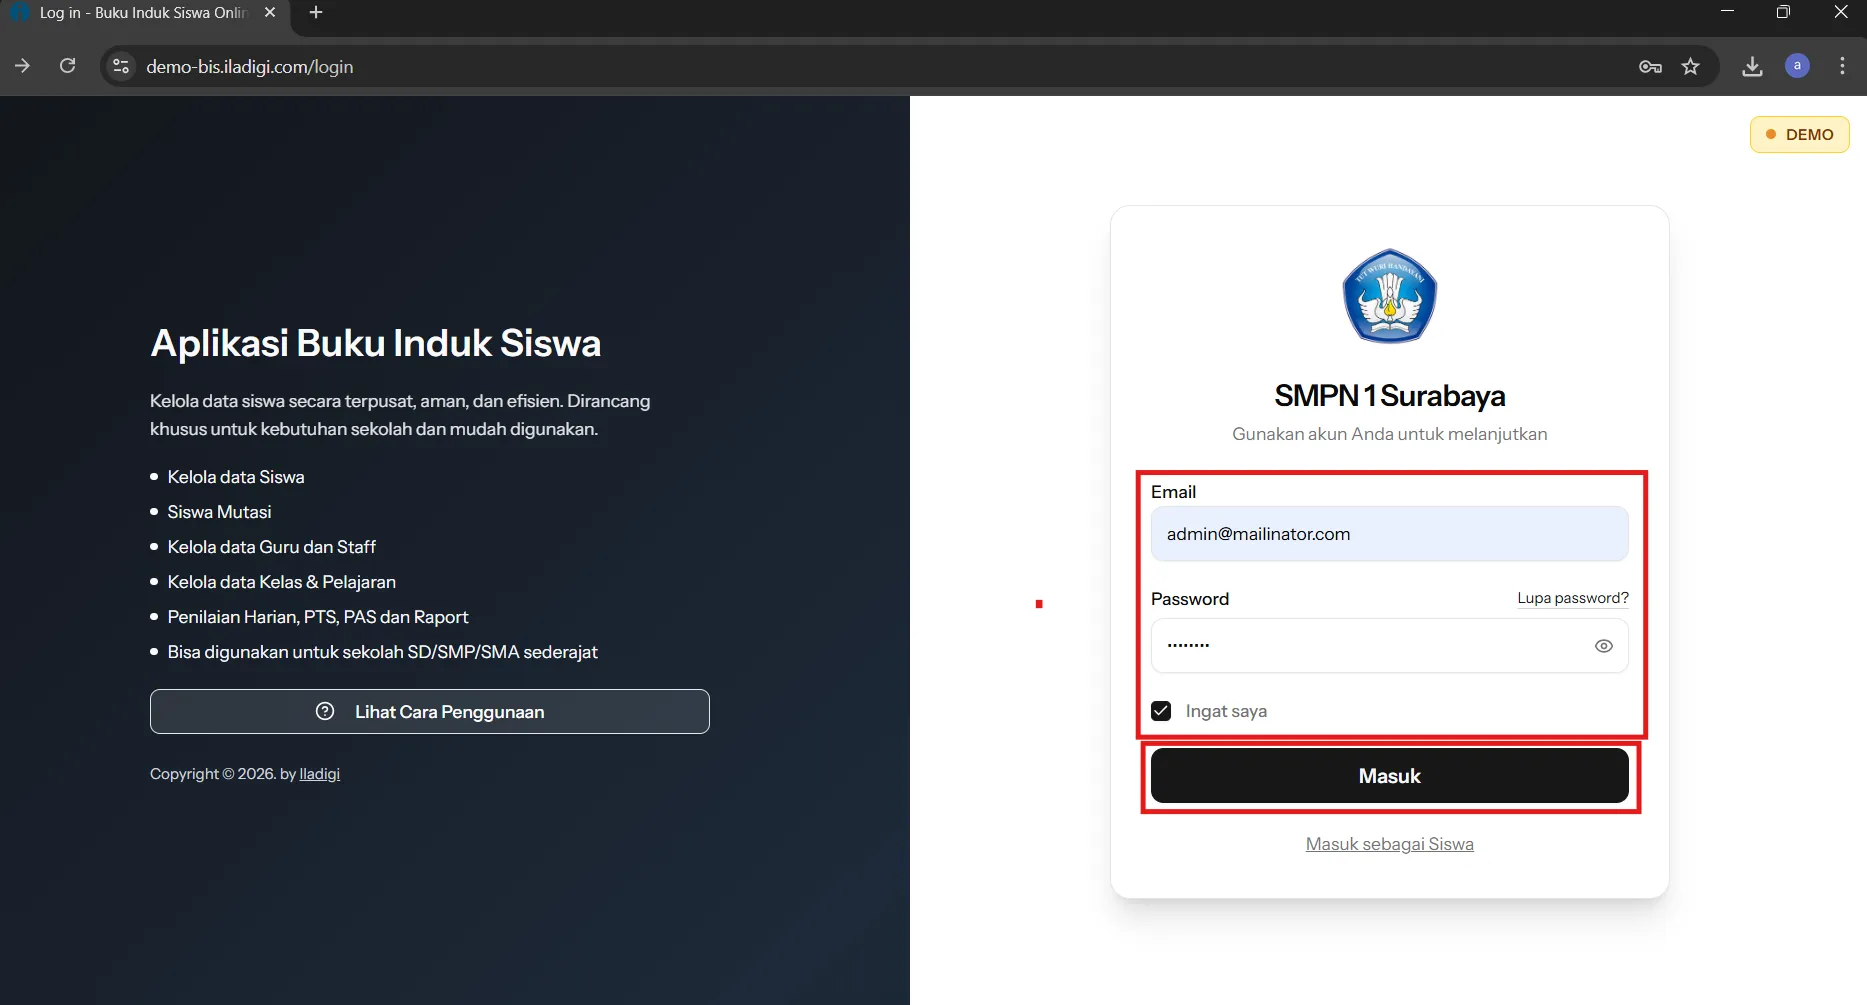The width and height of the screenshot is (1867, 1005).
Task: Click Penilaian Harian, PTS, PAS dan Raport bullet
Action: (317, 617)
